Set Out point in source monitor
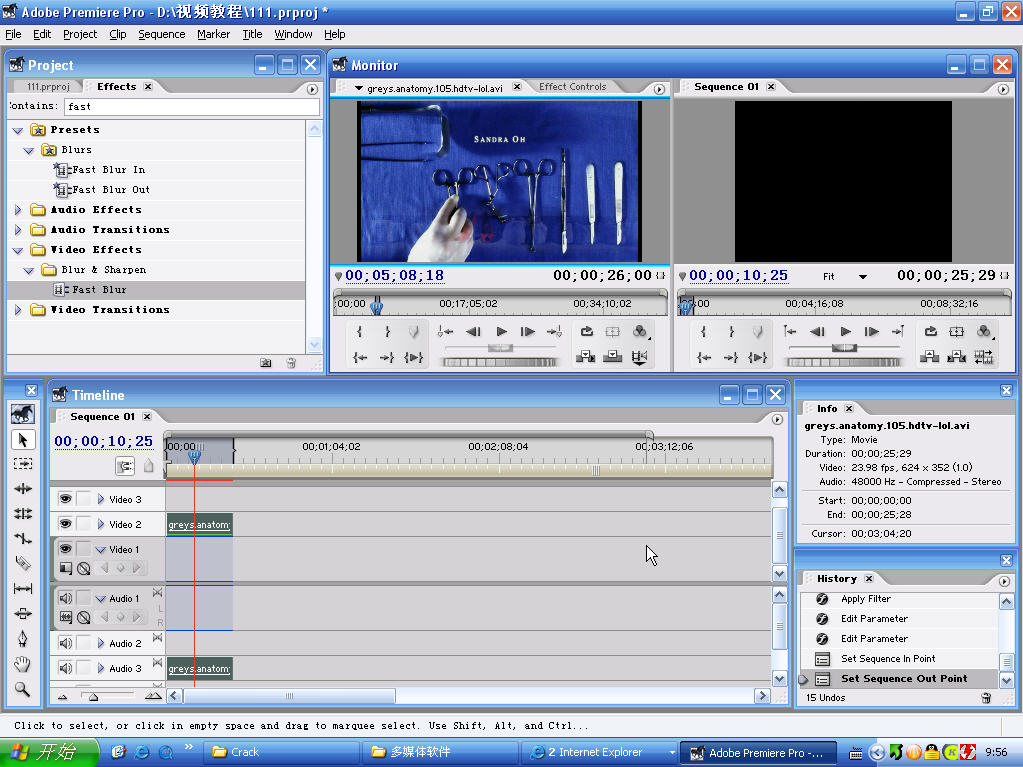This screenshot has height=767, width=1023. pyautogui.click(x=387, y=332)
